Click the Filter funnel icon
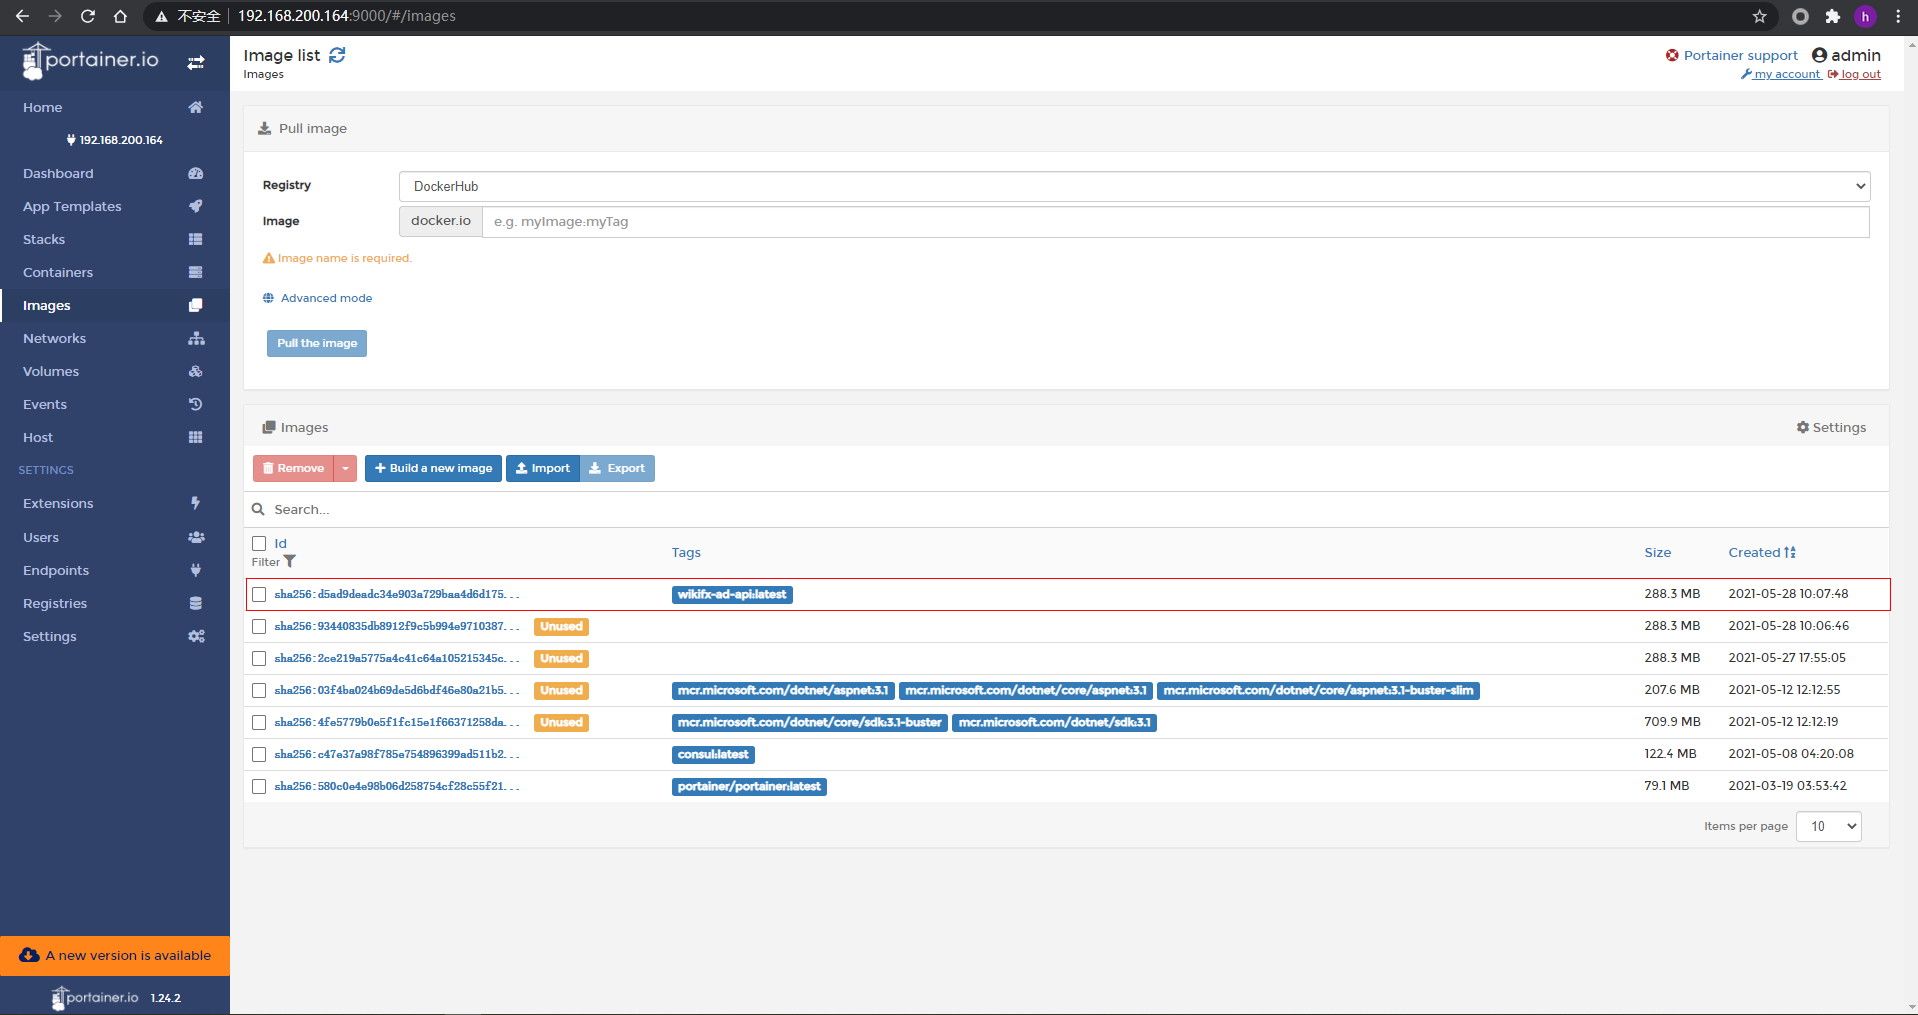 pyautogui.click(x=290, y=562)
